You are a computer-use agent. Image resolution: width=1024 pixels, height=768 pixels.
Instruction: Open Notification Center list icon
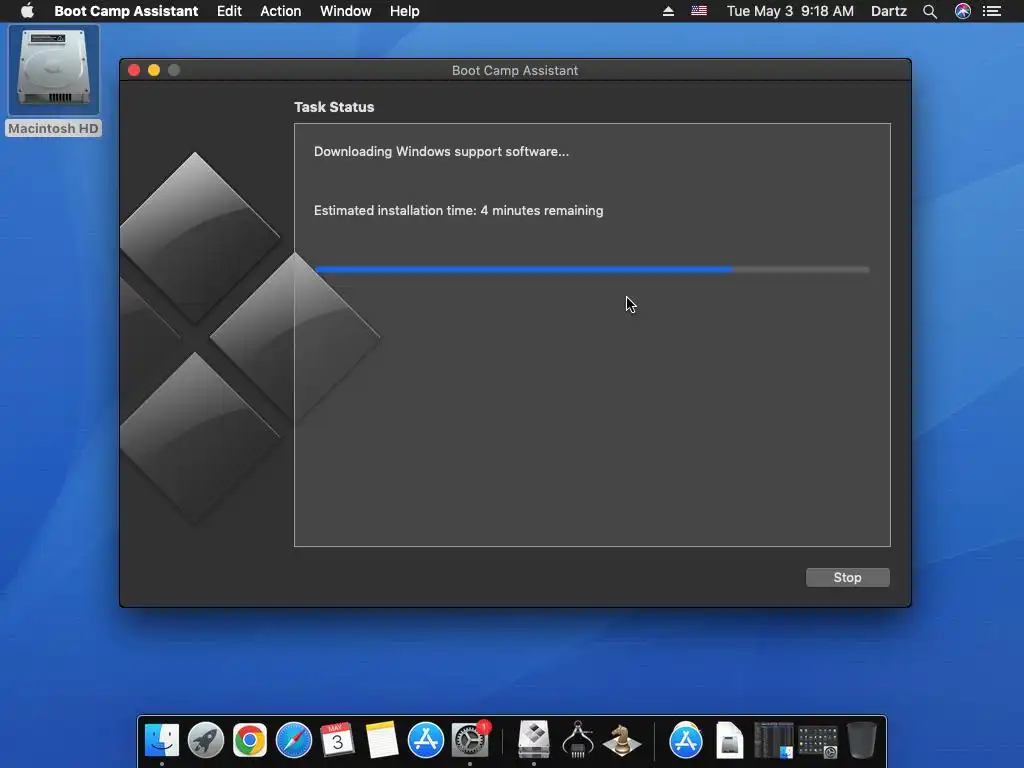coord(992,11)
